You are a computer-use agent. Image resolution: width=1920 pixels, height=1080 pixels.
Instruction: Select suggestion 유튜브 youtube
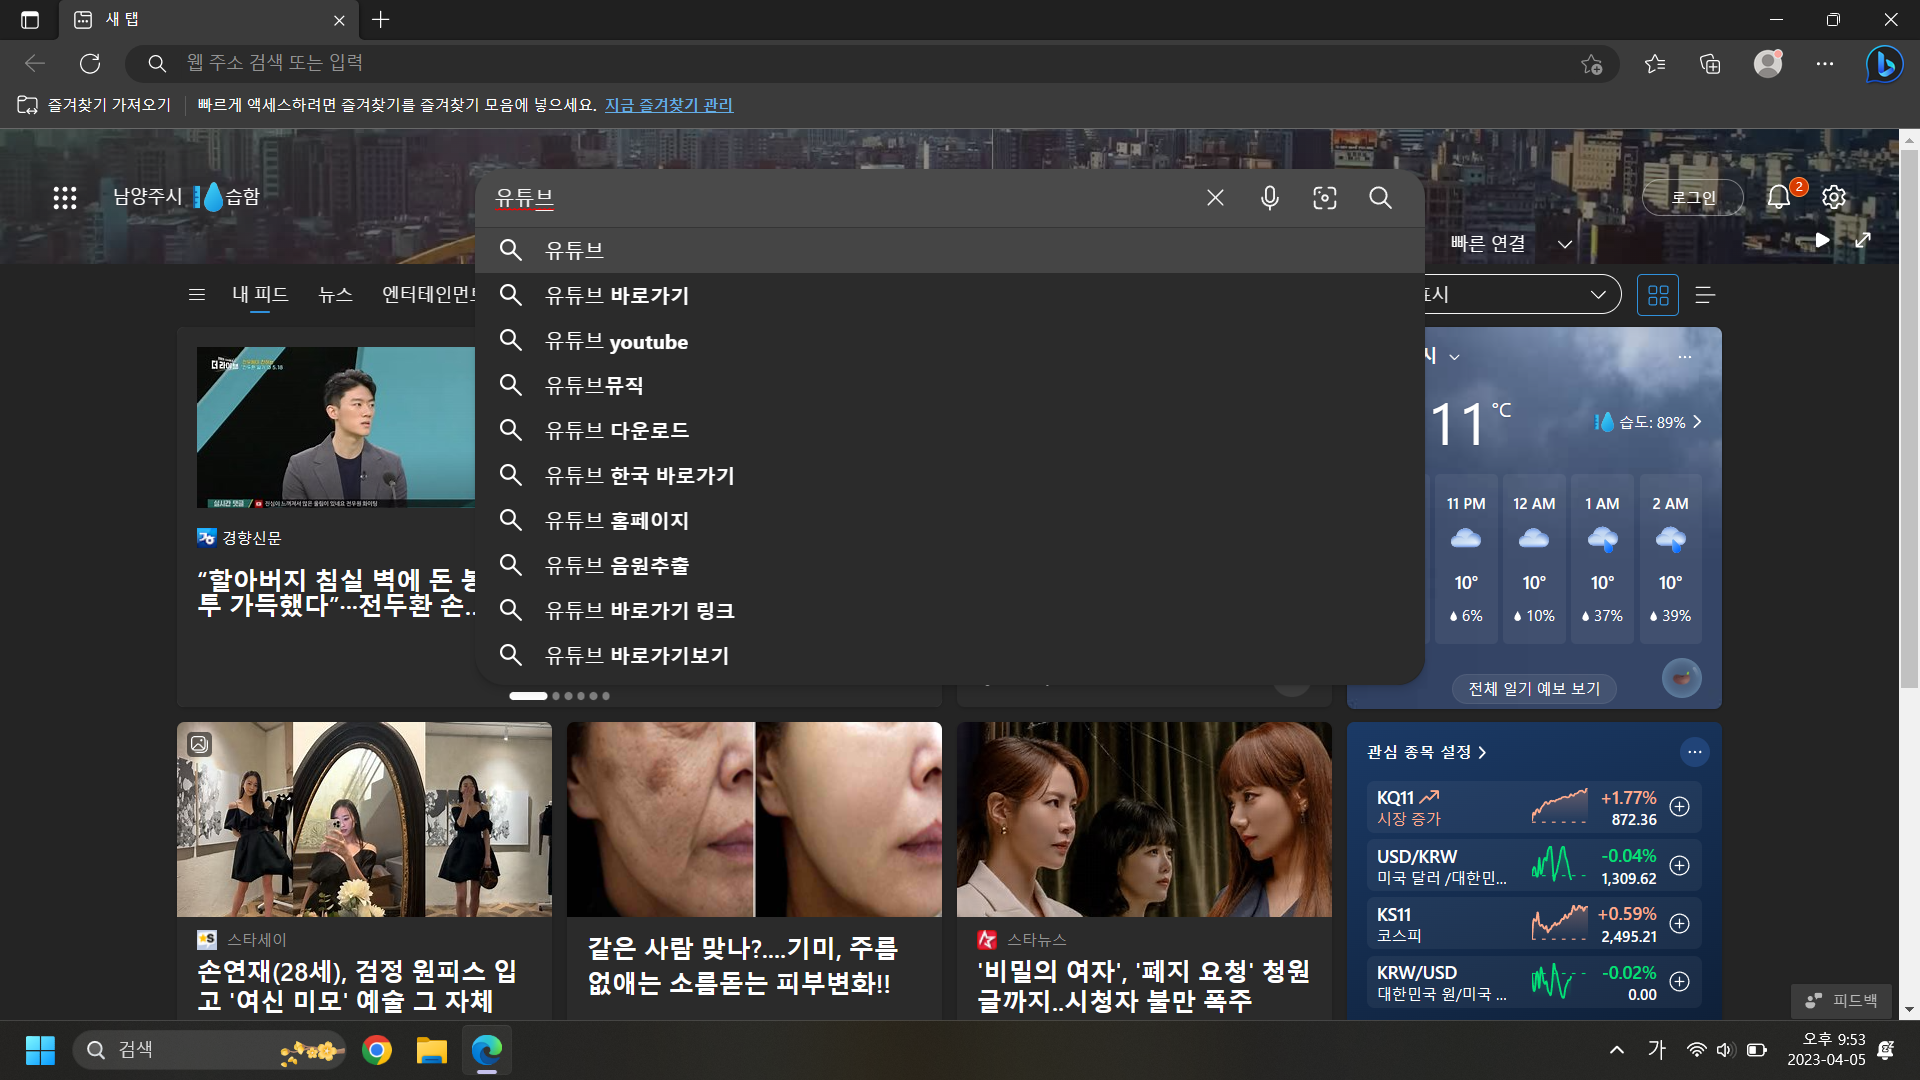[950, 342]
